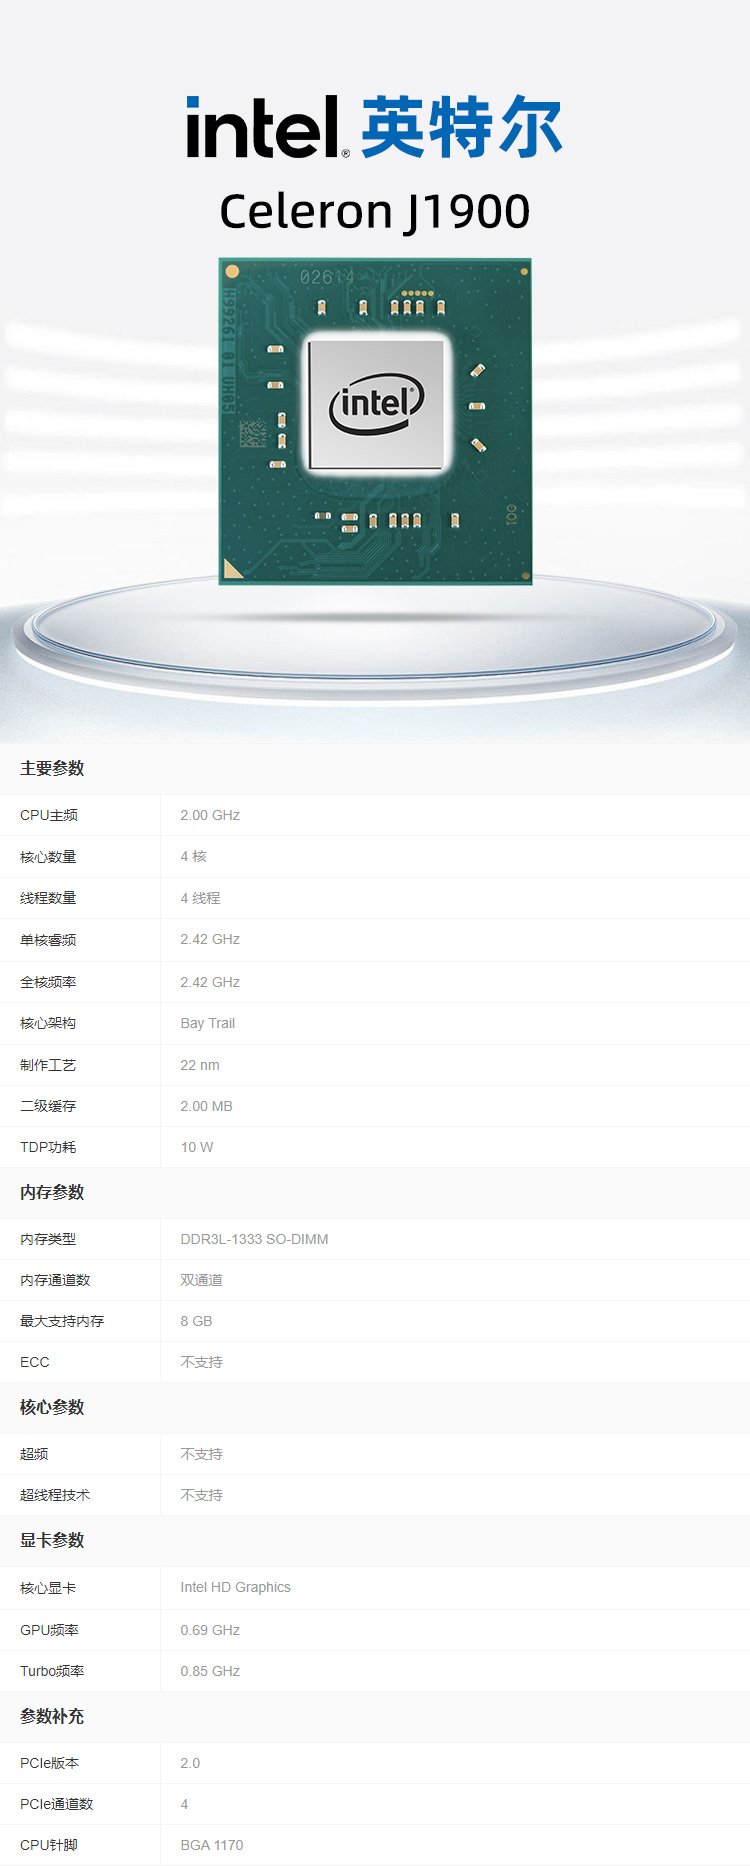Click the '4' PCIe lanes value

184,1804
